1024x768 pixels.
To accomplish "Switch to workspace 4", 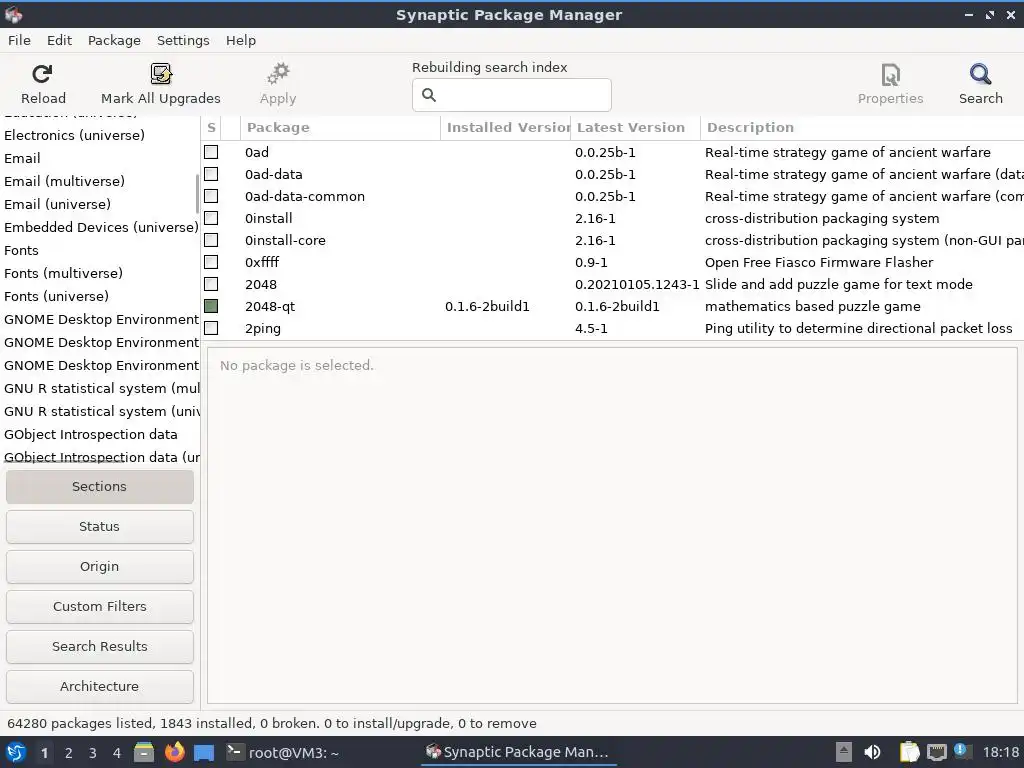I will (x=117, y=753).
